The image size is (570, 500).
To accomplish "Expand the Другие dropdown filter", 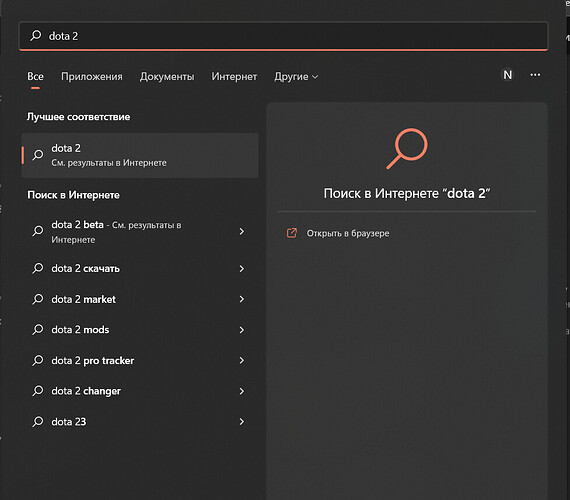I will [296, 76].
